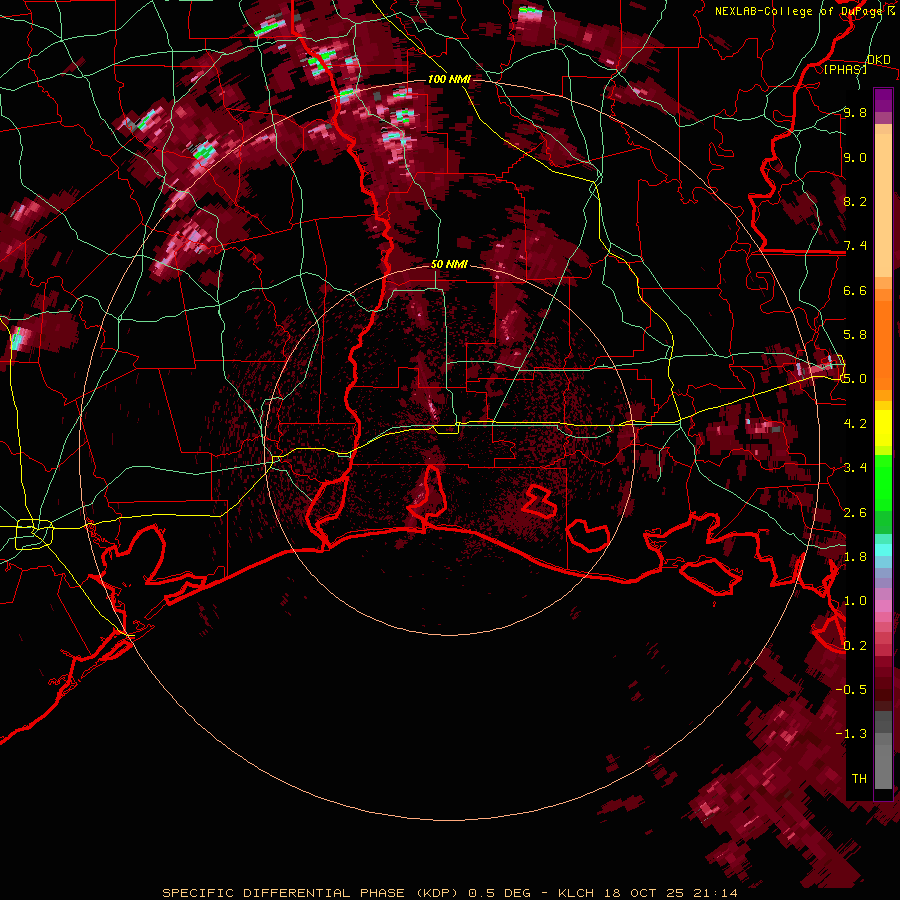This screenshot has height=900, width=900.
Task: Click the -1.3 value on the legend
Action: click(851, 734)
